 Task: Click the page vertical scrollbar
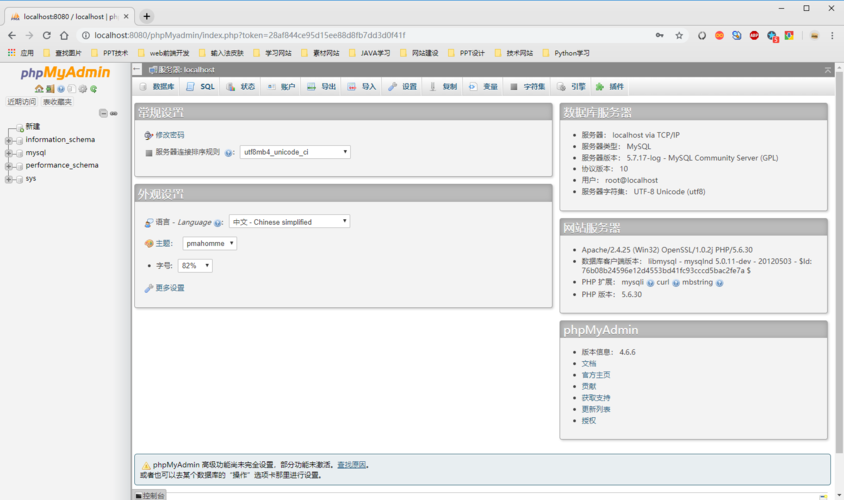(x=839, y=262)
